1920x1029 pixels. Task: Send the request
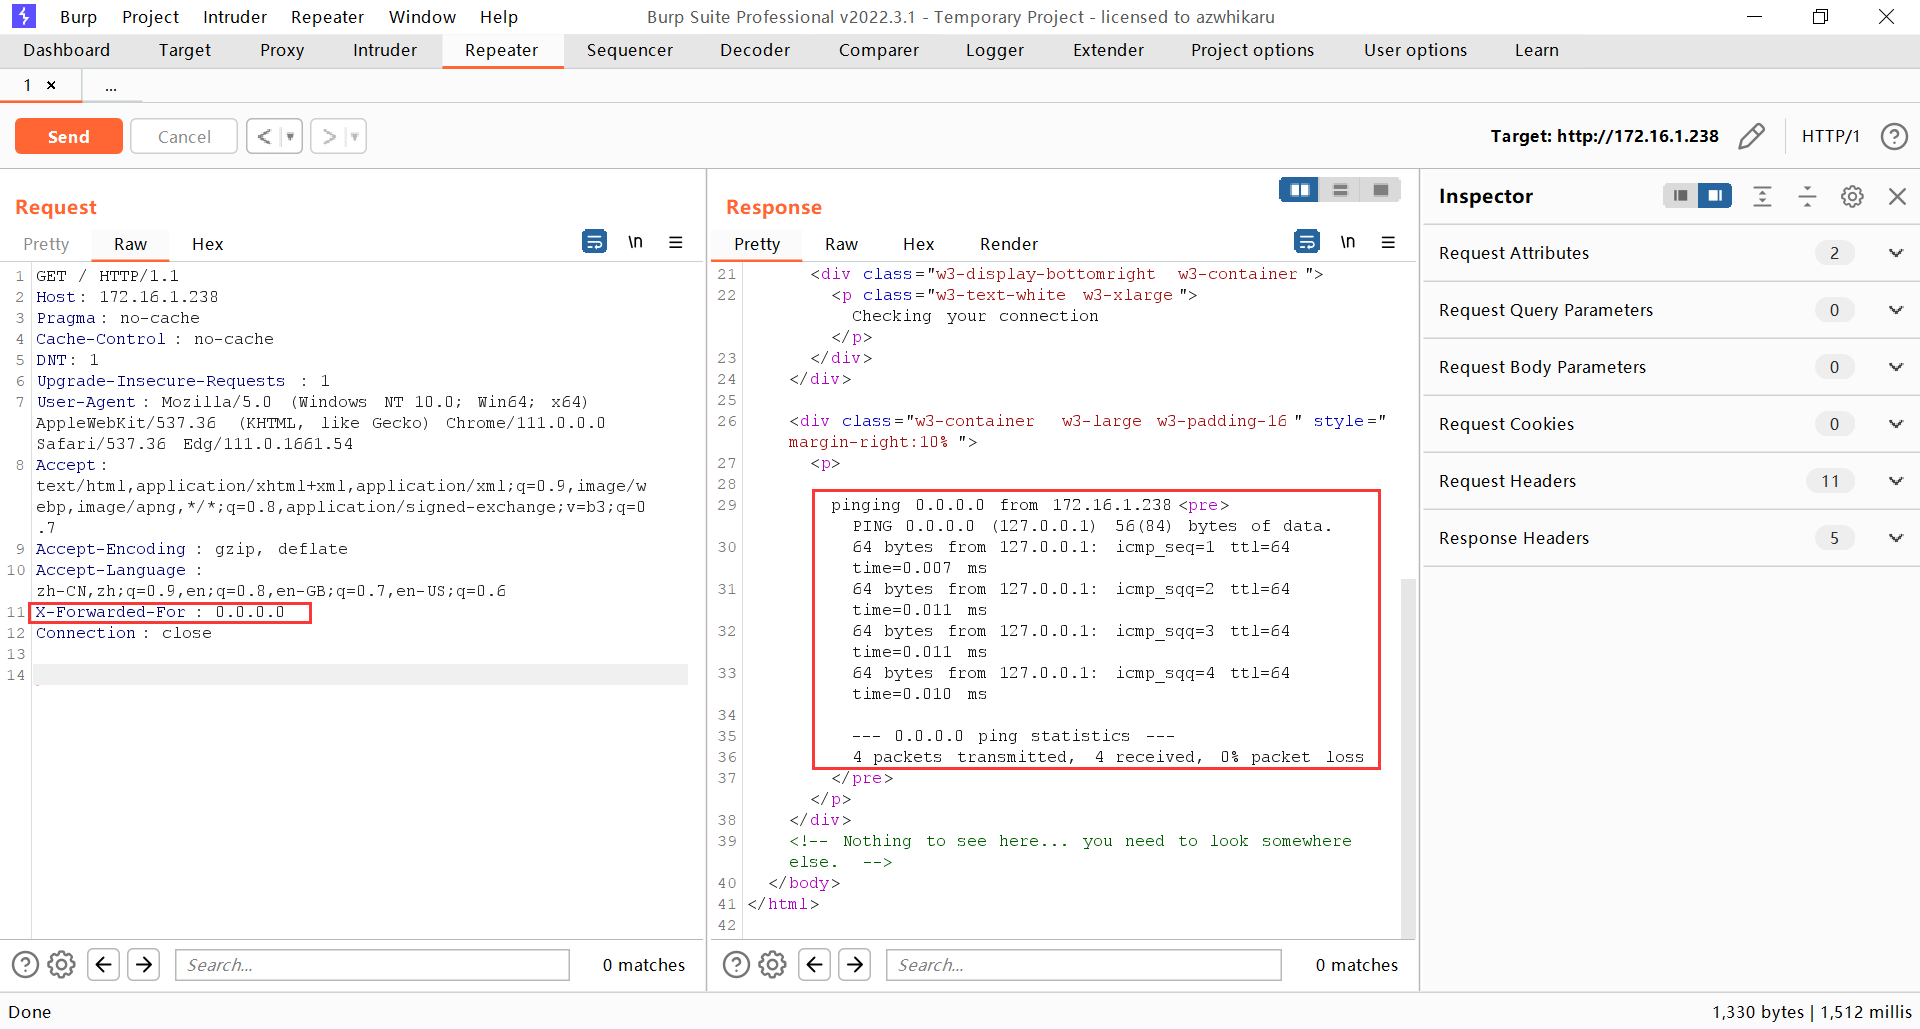(69, 136)
